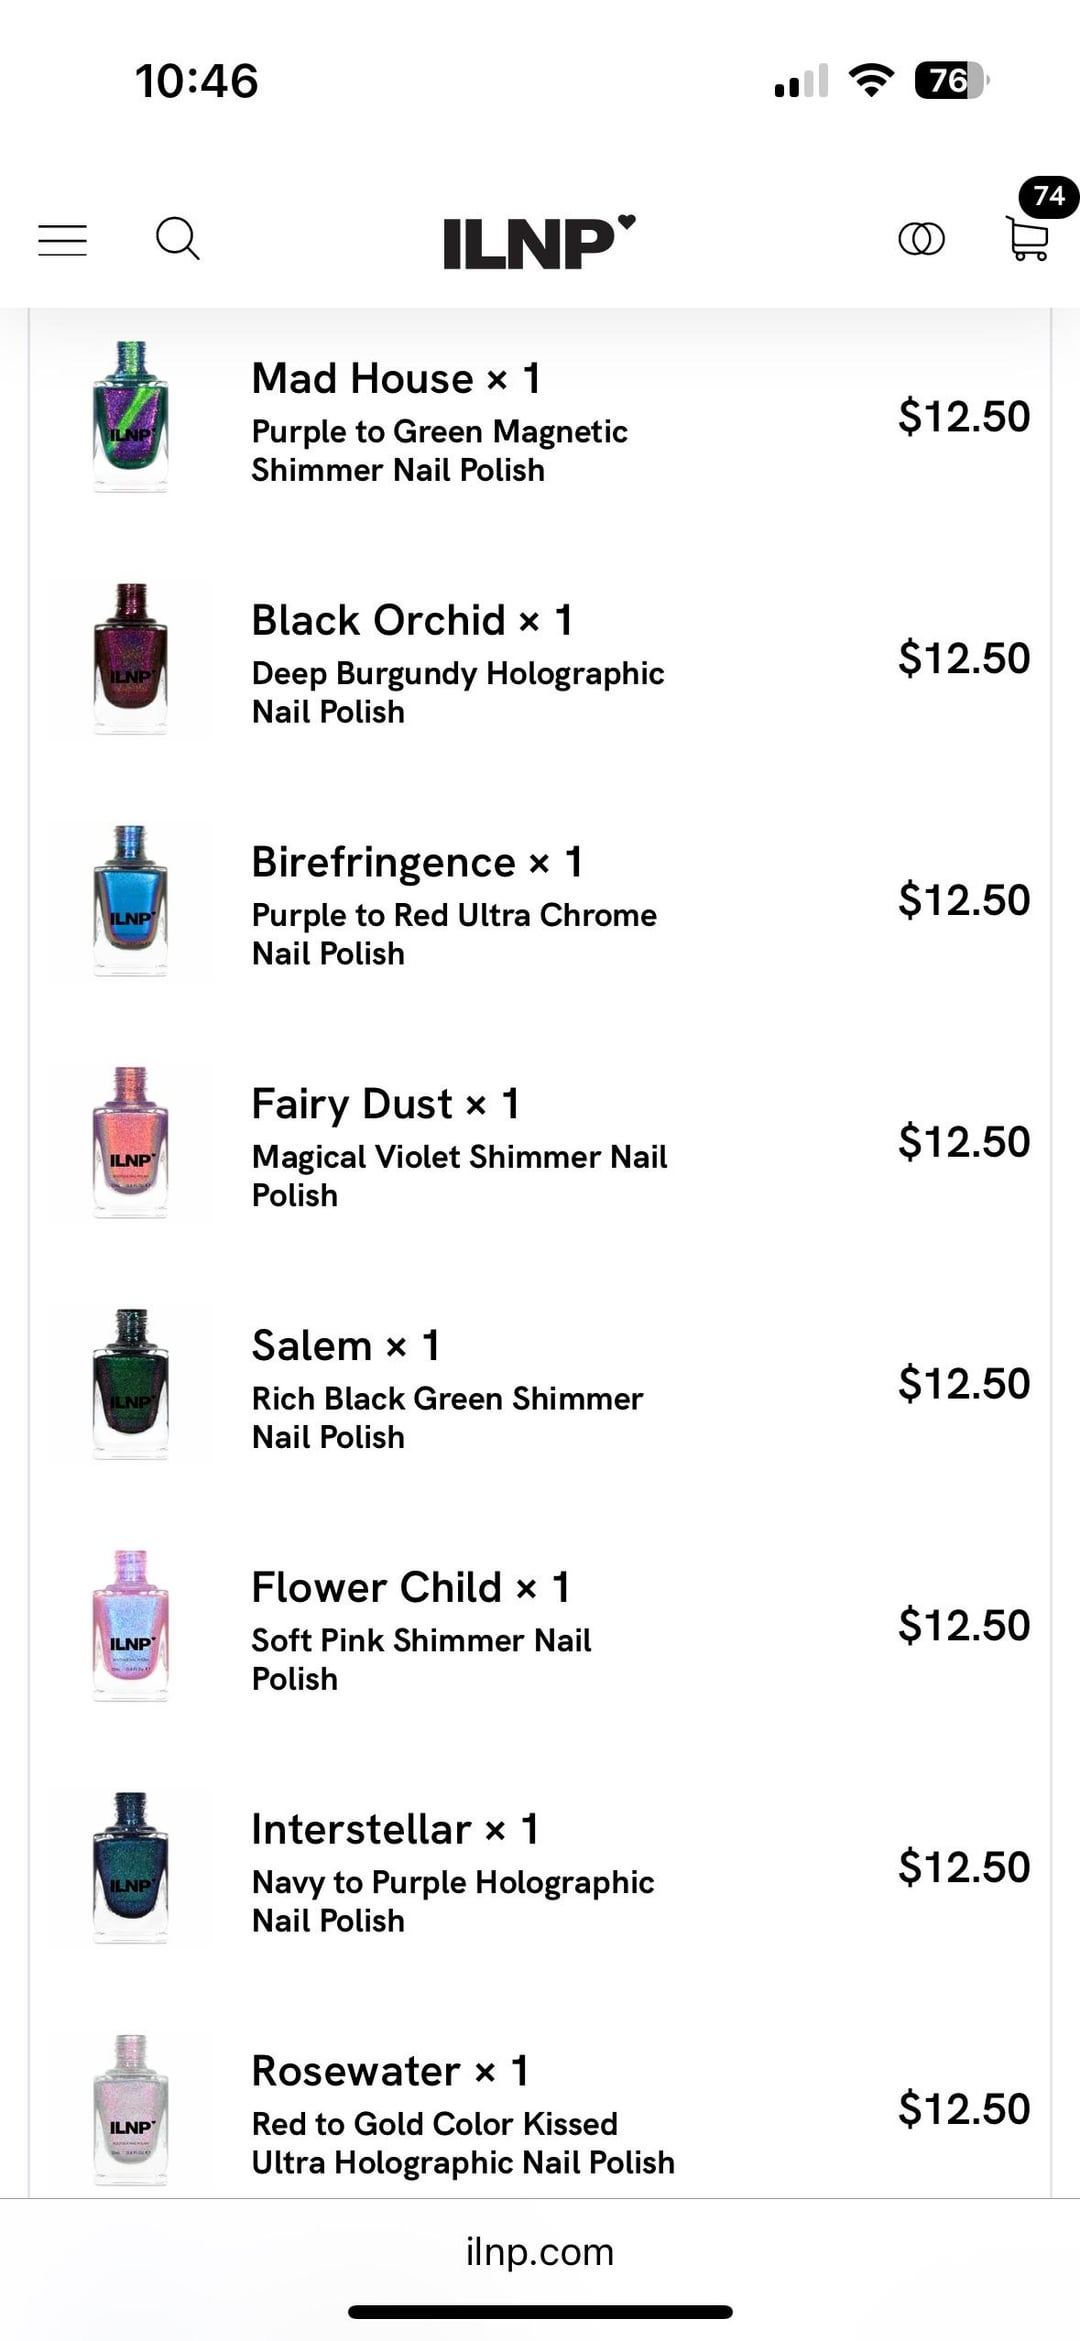Open the shopping cart with 74 items
1080x2341 pixels.
(1026, 239)
